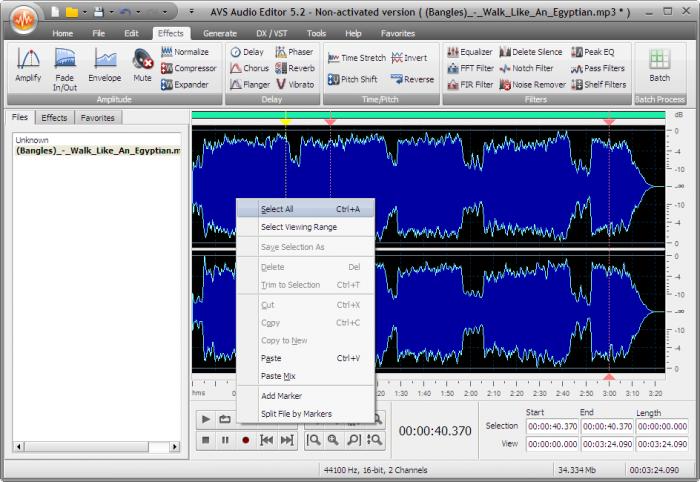Pause playback
The image size is (700, 482).
point(225,440)
